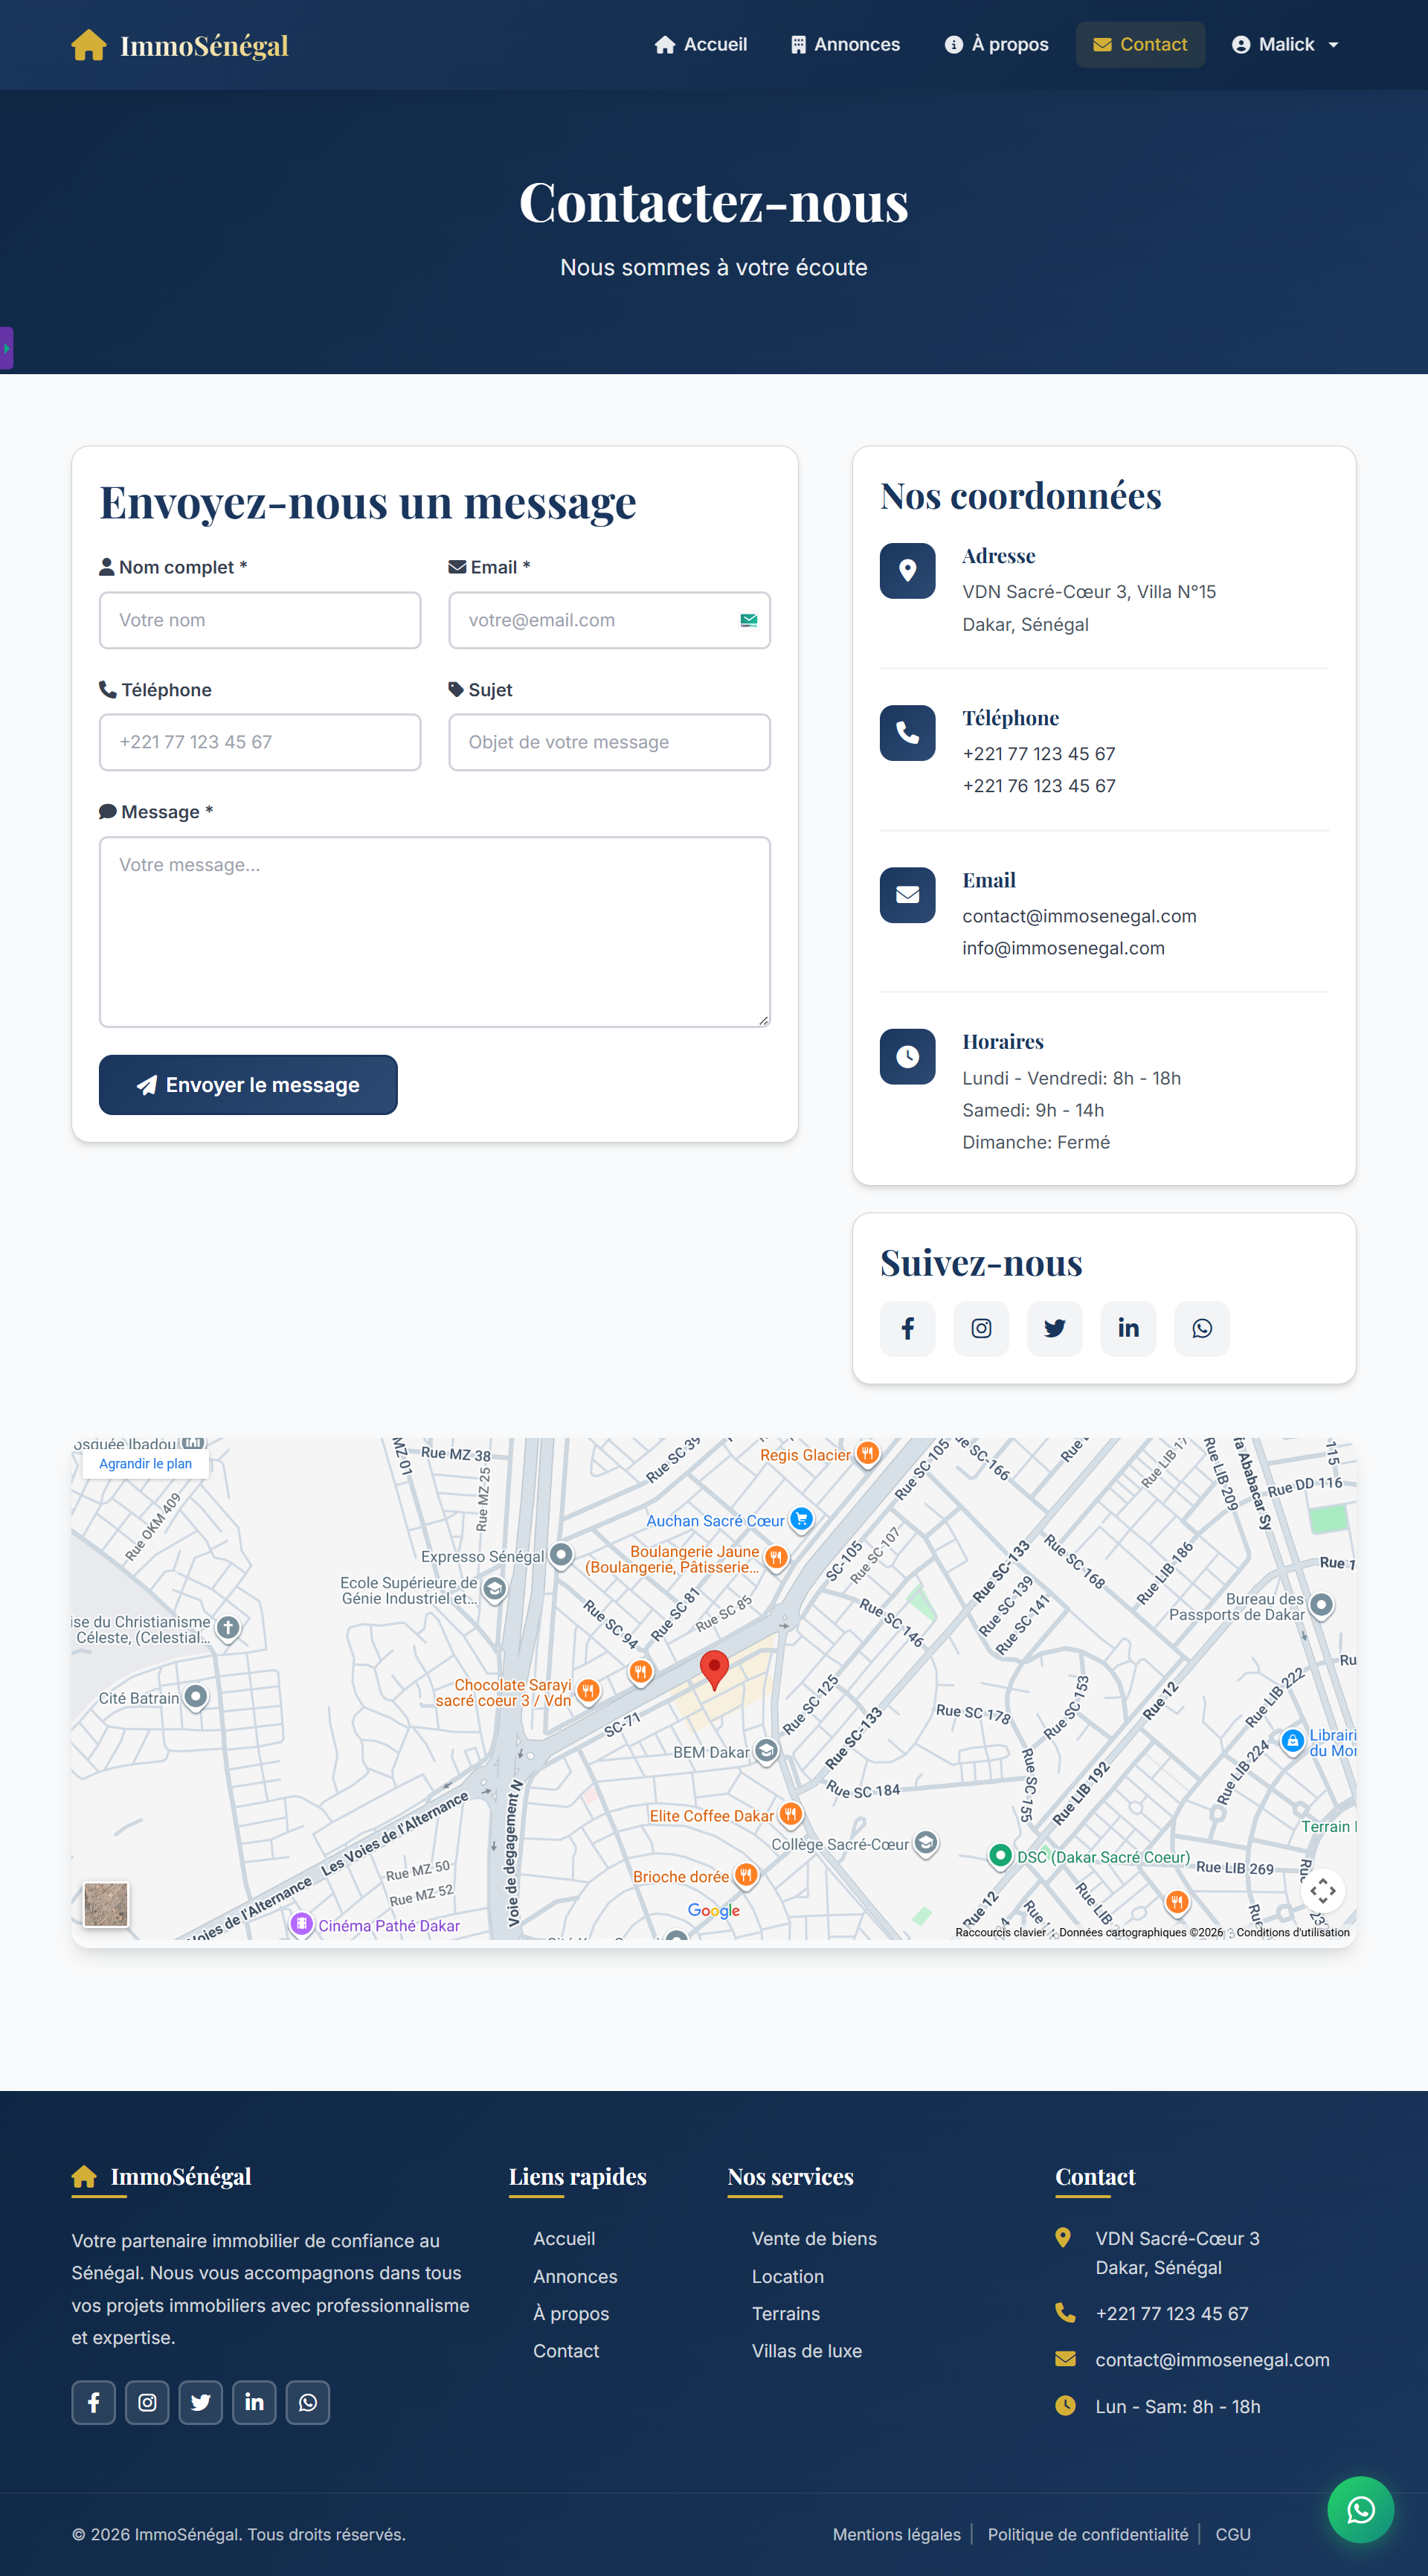Open Instagram from the Suivez-nous card

[981, 1328]
